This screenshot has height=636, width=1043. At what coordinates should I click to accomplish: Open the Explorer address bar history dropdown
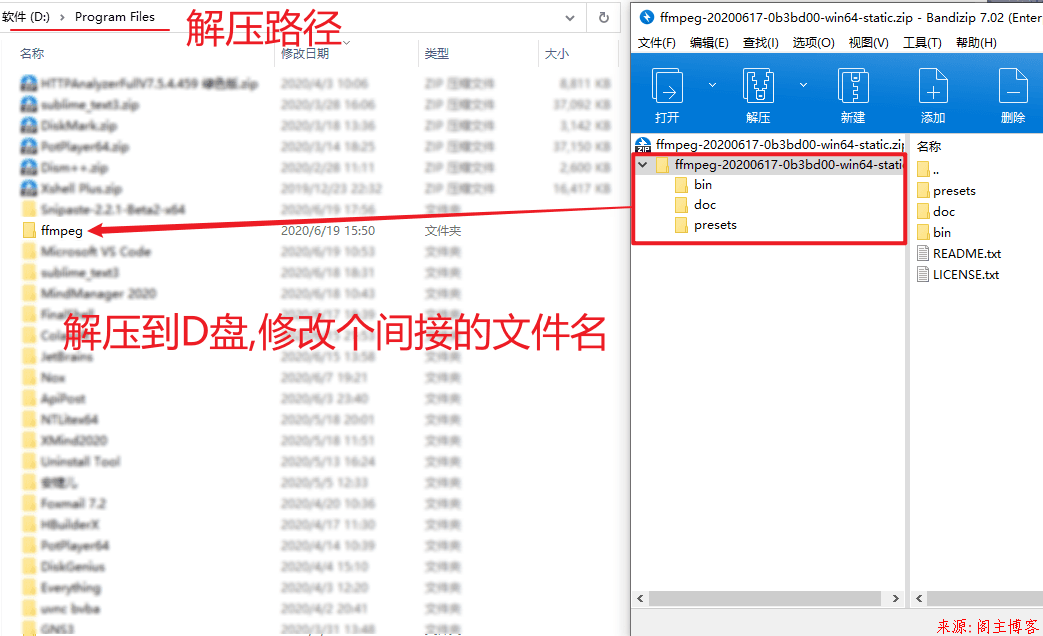570,18
